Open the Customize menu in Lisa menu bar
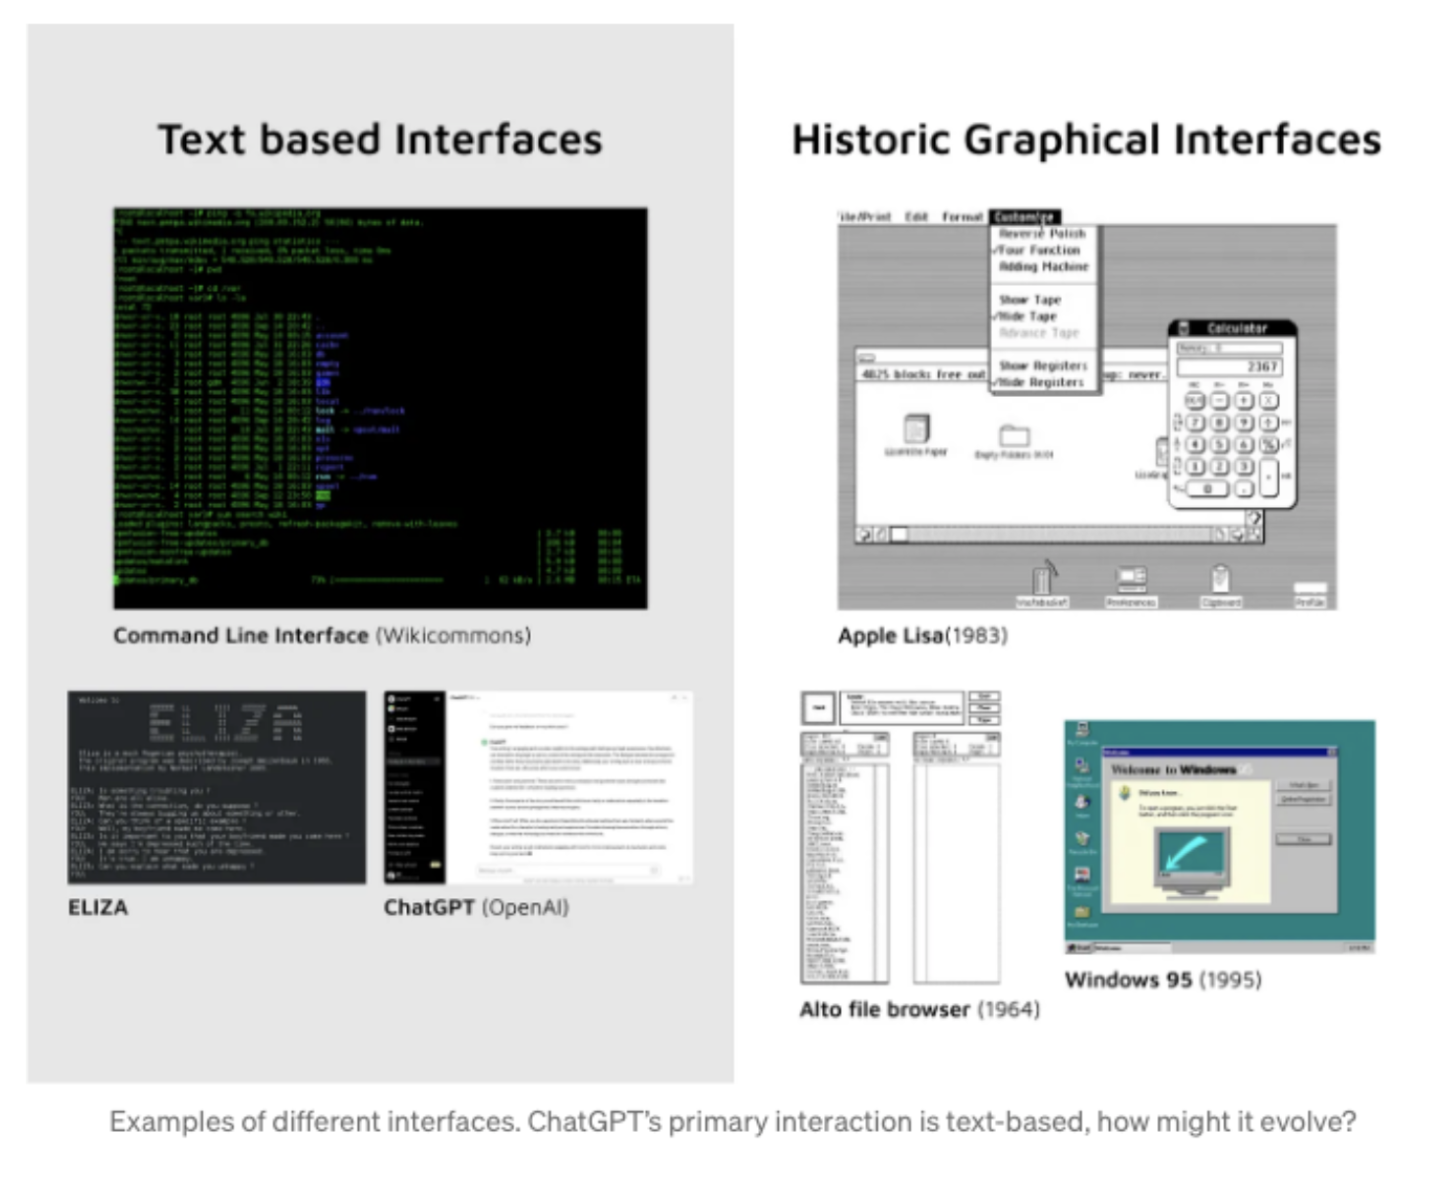This screenshot has width=1444, height=1178. (1024, 216)
